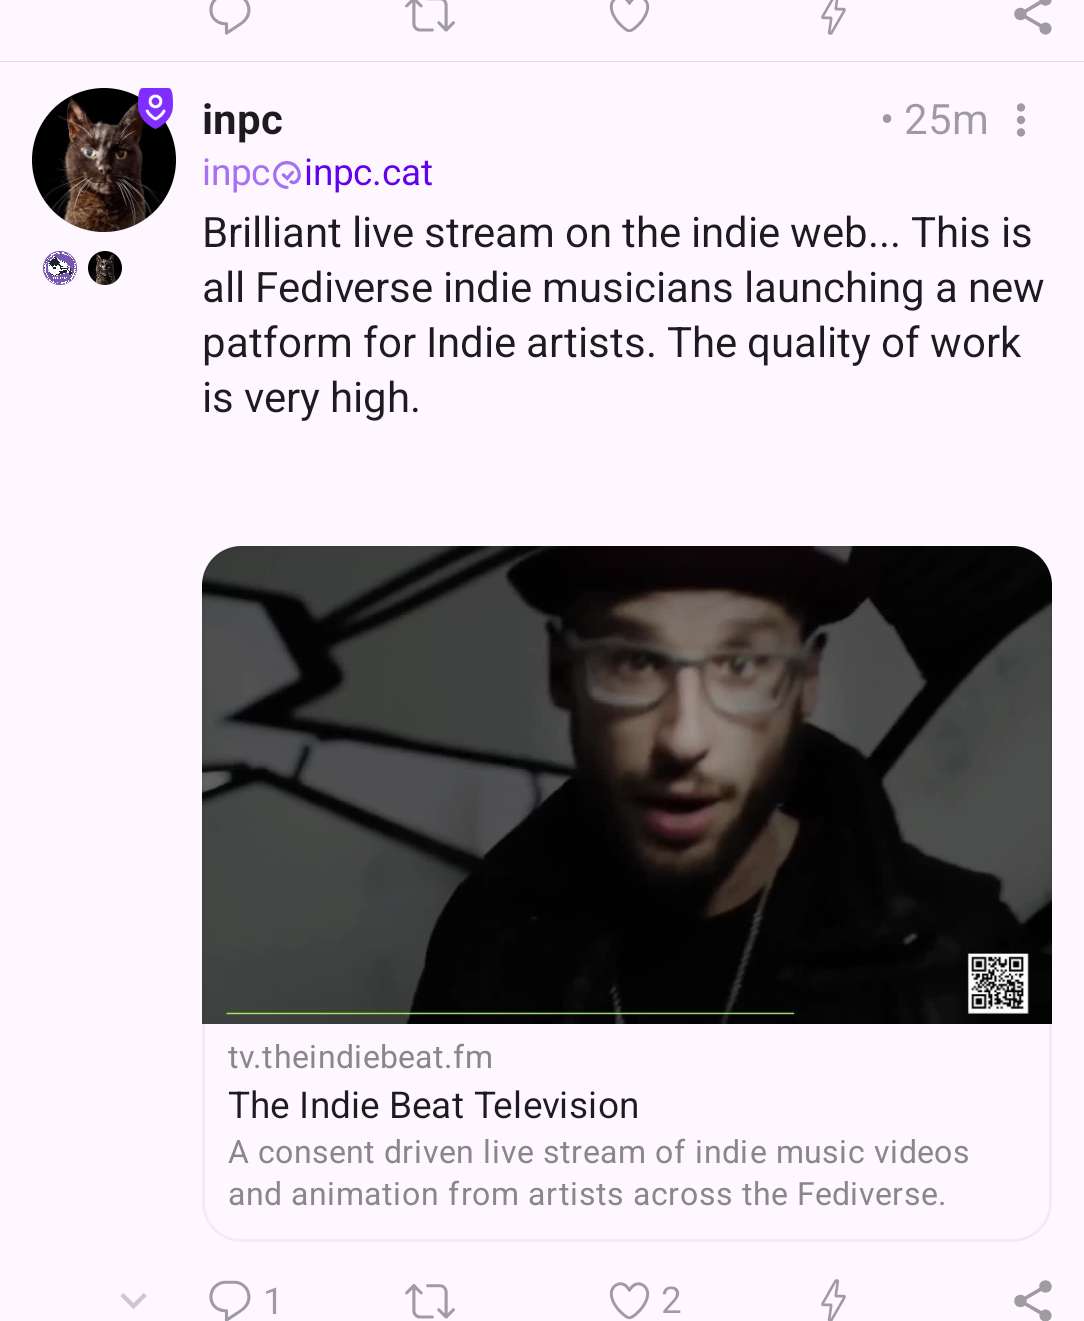1084x1321 pixels.
Task: Open the video preview thumbnail
Action: pos(627,785)
